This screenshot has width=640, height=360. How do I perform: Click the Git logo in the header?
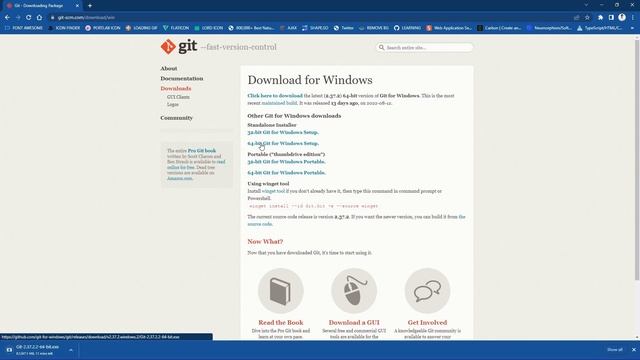(x=179, y=47)
